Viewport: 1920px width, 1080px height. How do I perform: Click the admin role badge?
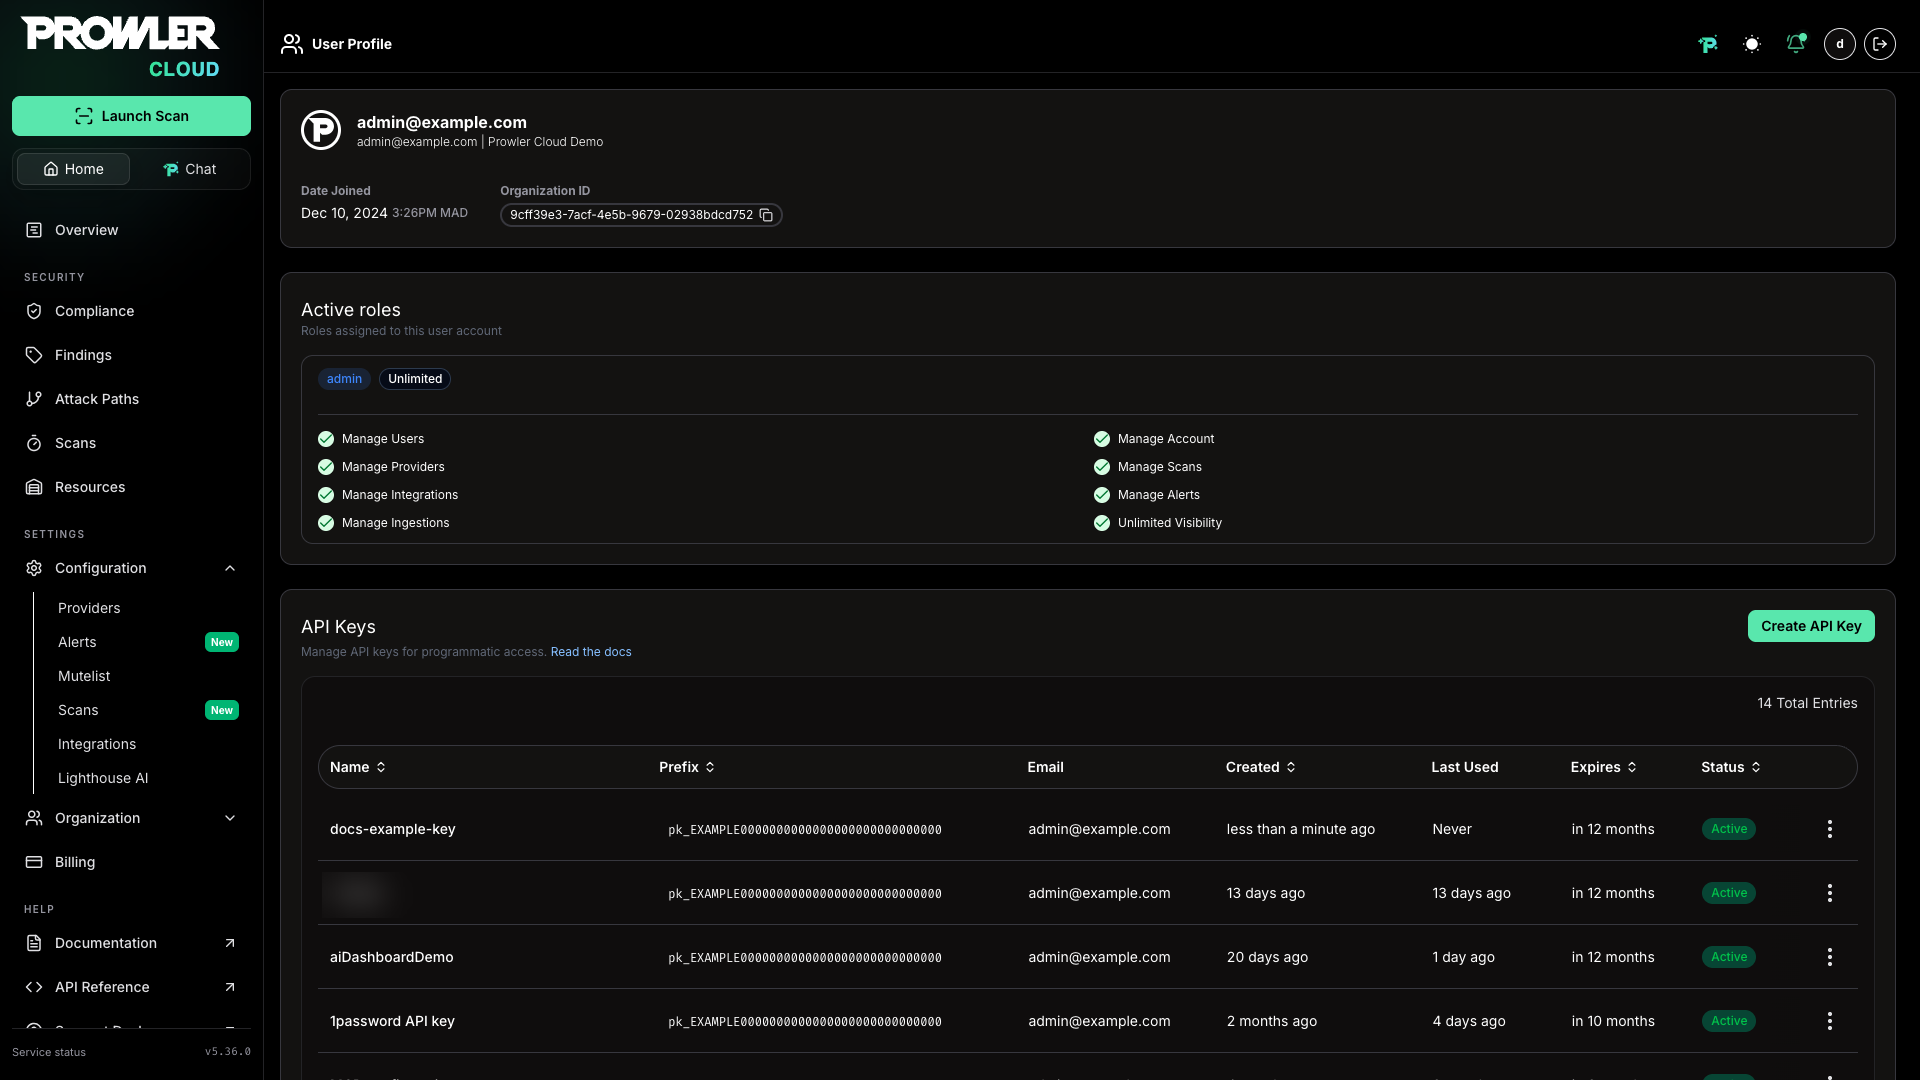[x=344, y=379]
